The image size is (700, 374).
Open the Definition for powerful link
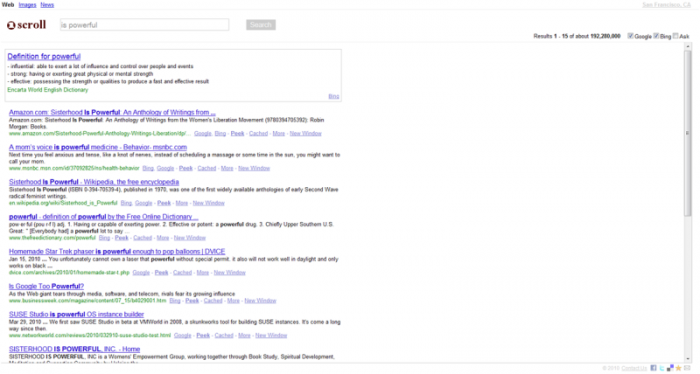click(44, 56)
